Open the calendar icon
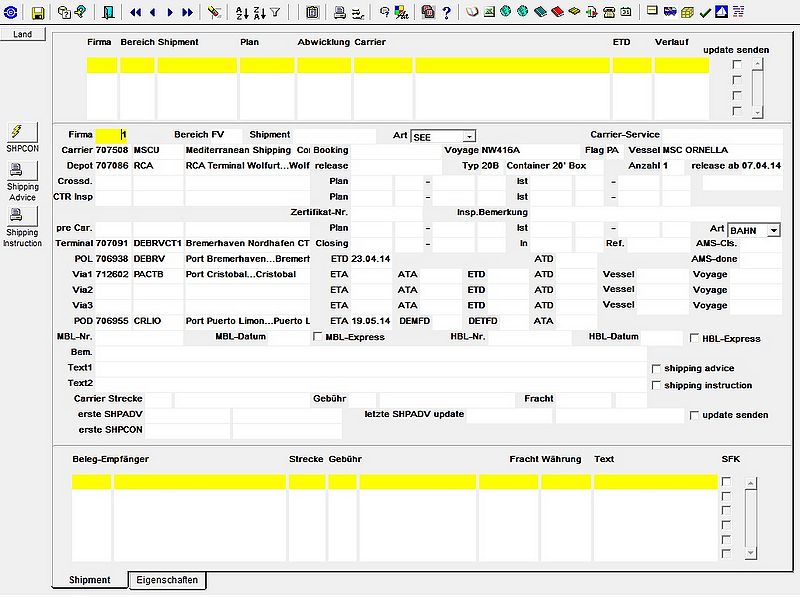This screenshot has width=800, height=598. [x=626, y=12]
